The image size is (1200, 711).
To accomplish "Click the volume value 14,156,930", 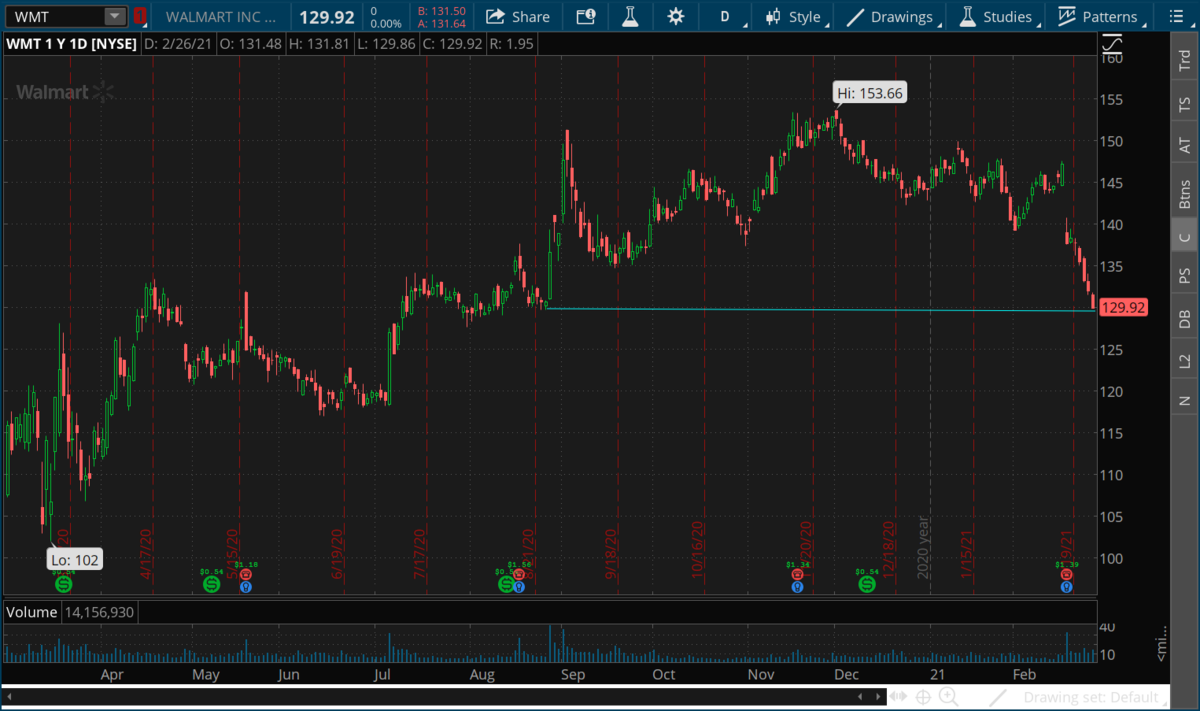I will [100, 611].
